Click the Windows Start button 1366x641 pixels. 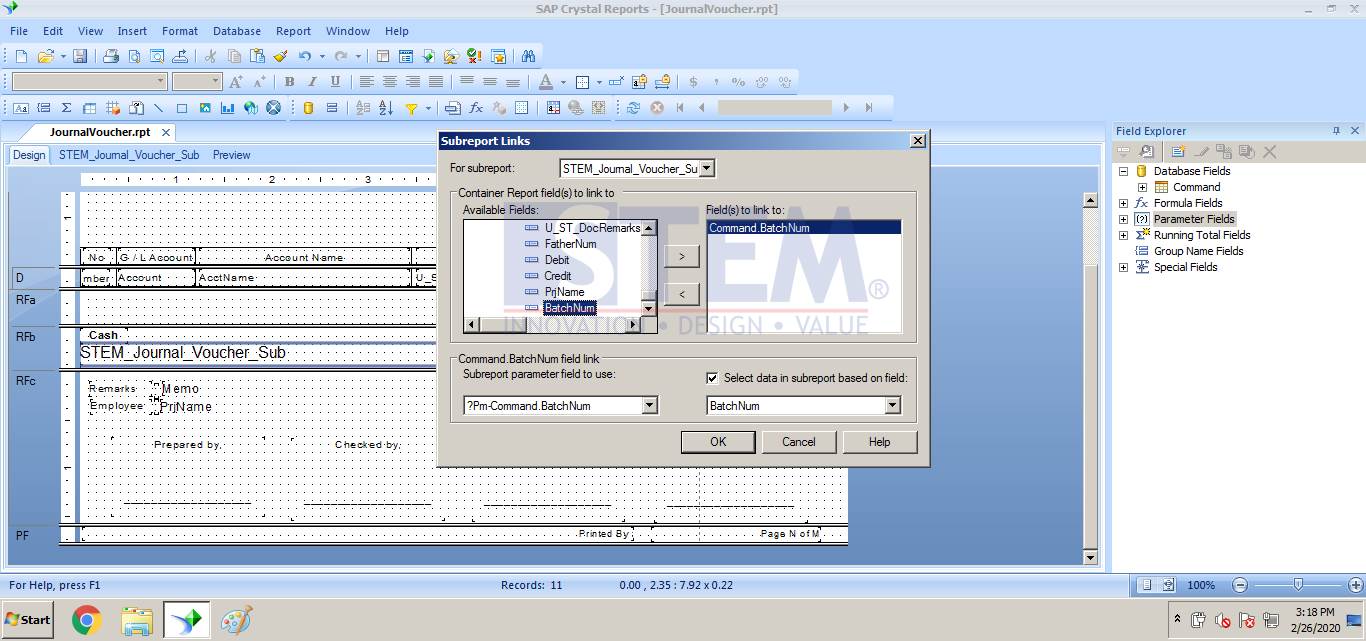coord(28,620)
